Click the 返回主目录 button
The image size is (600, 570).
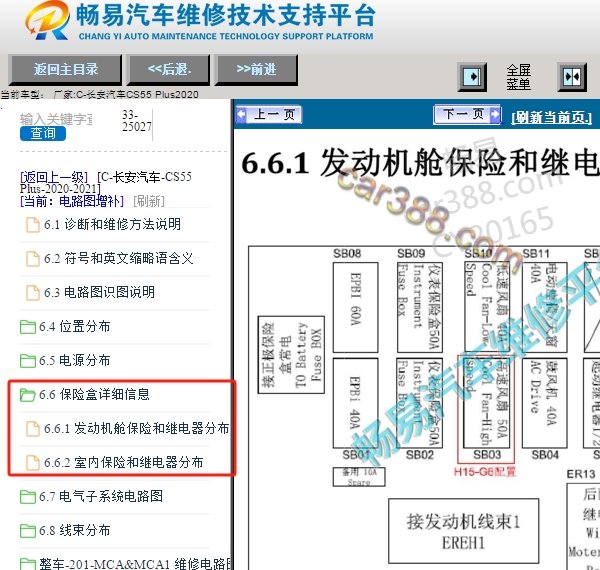[x=65, y=70]
